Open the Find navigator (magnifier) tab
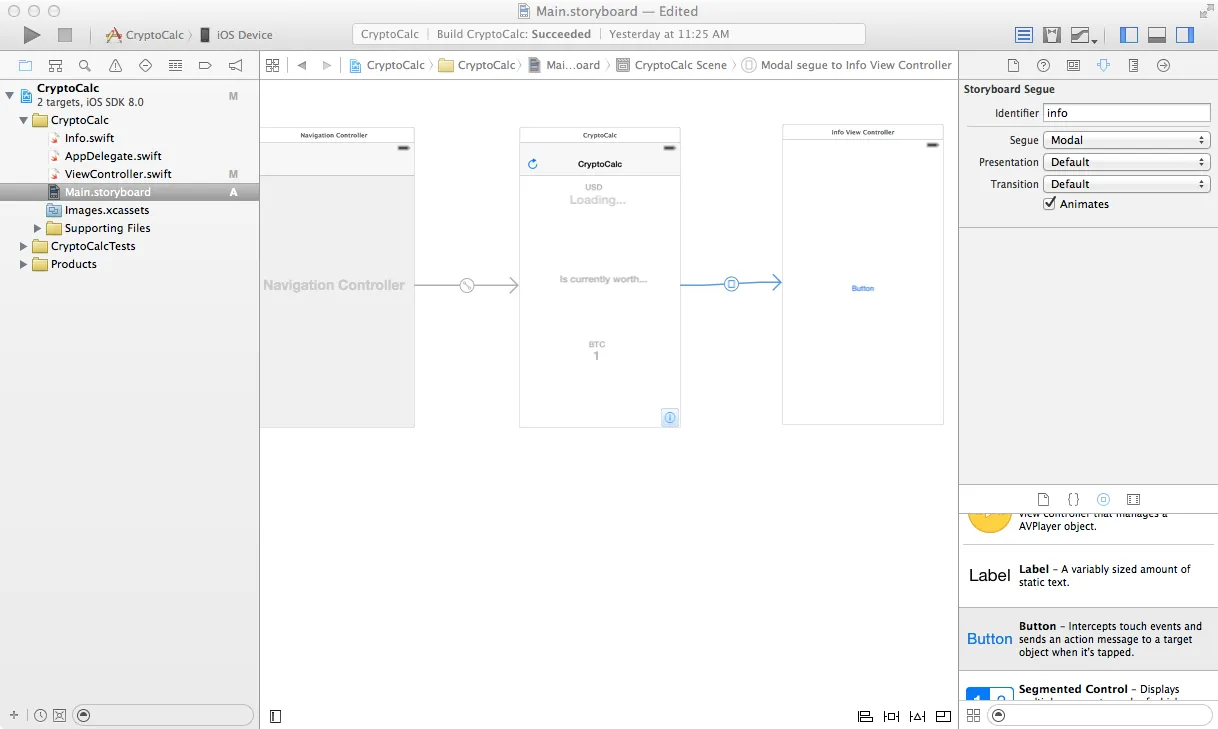1218x729 pixels. 85,65
